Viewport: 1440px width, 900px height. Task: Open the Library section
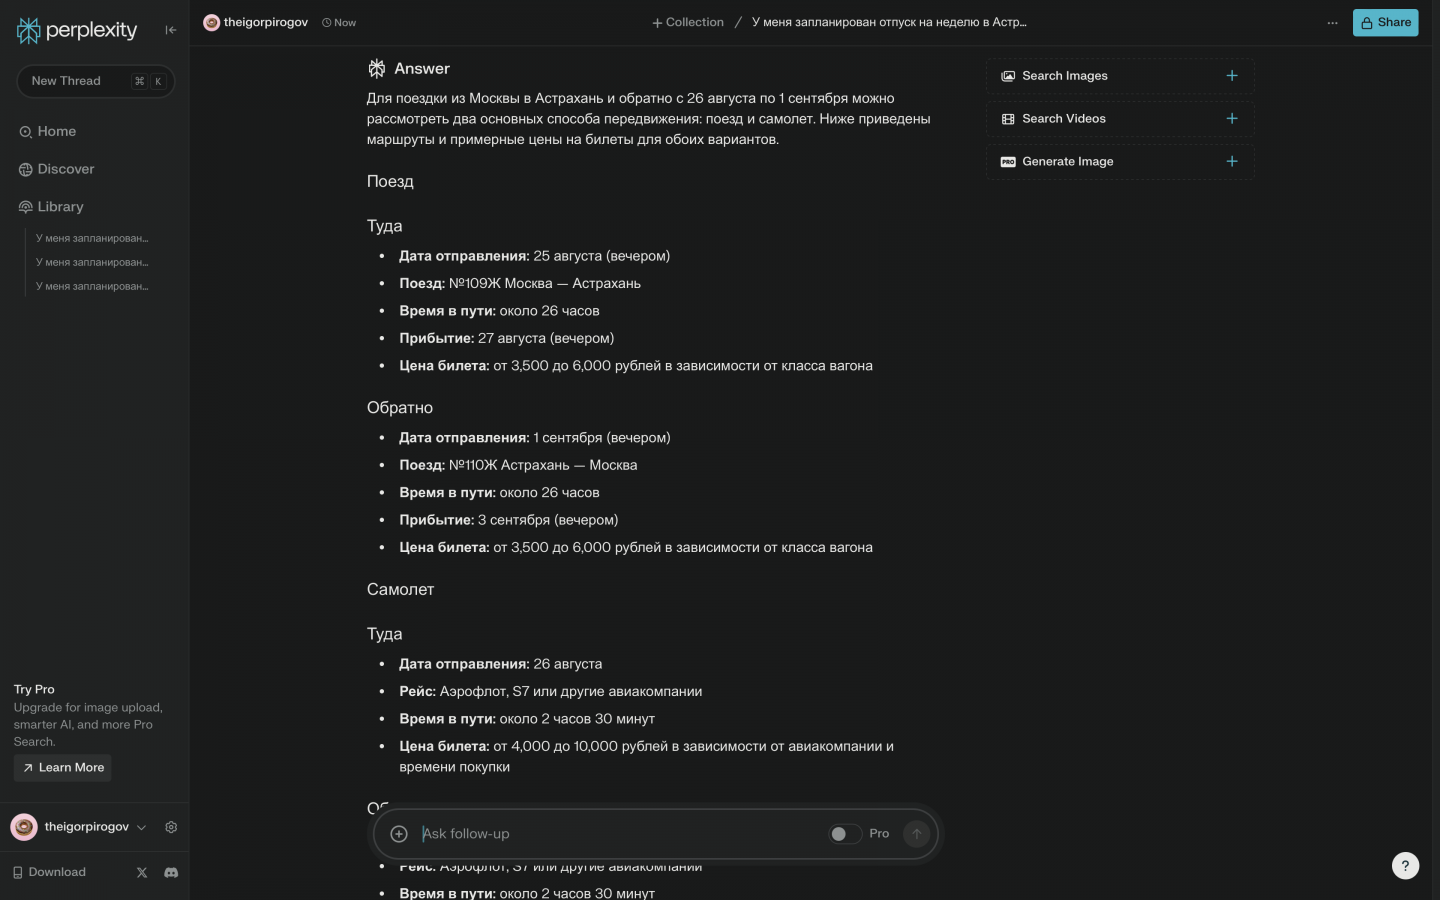coord(60,207)
